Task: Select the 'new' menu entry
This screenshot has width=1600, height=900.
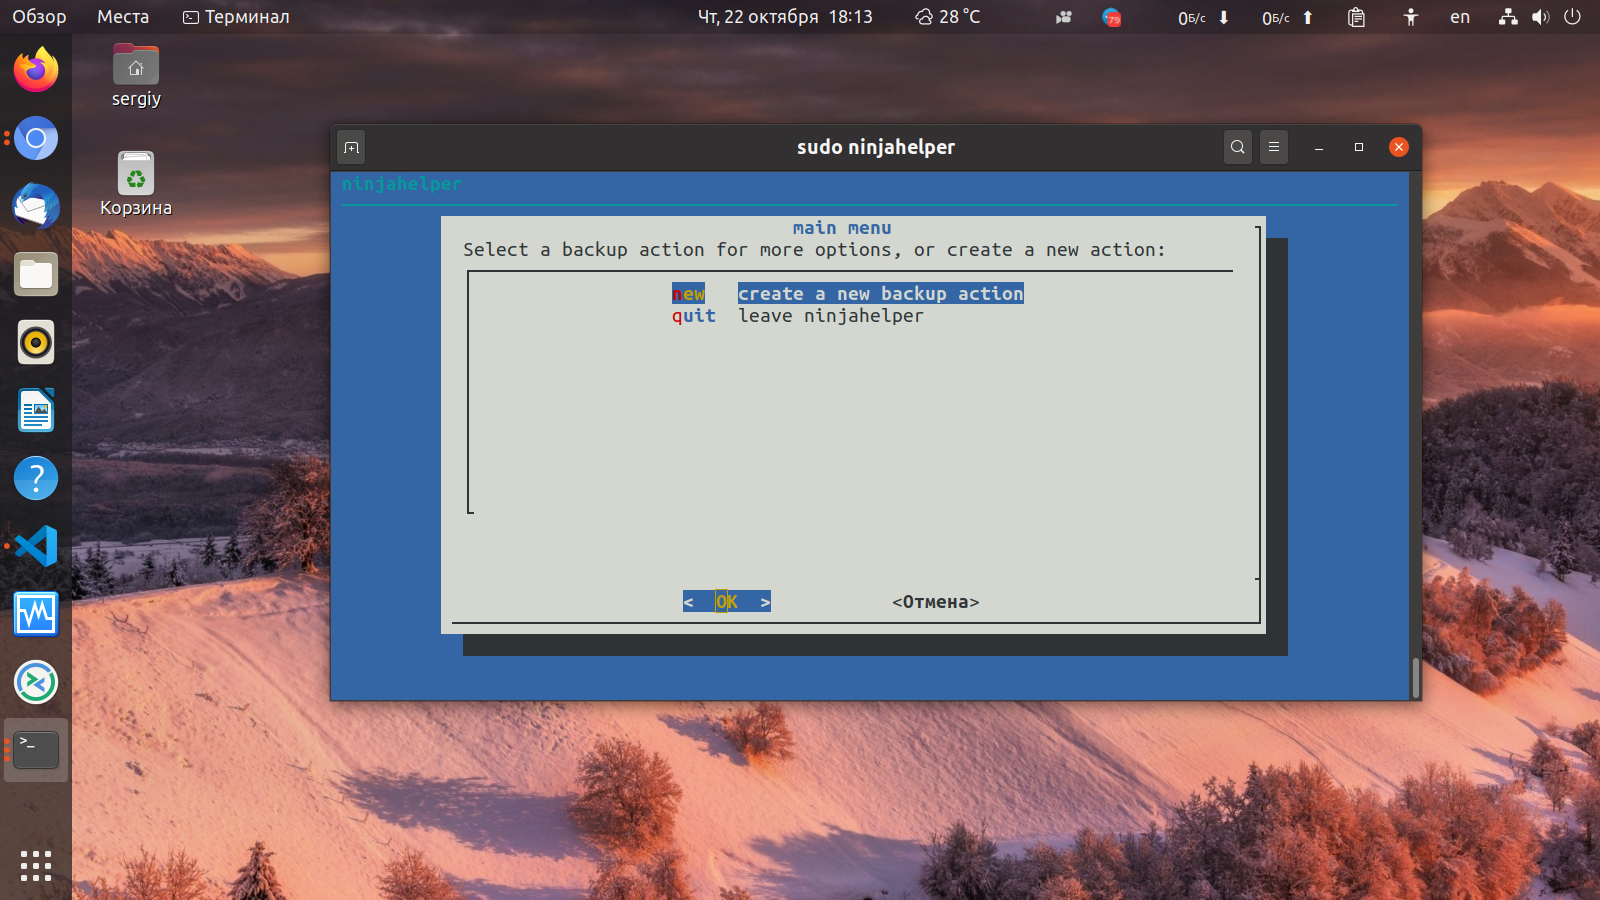Action: pyautogui.click(x=688, y=294)
